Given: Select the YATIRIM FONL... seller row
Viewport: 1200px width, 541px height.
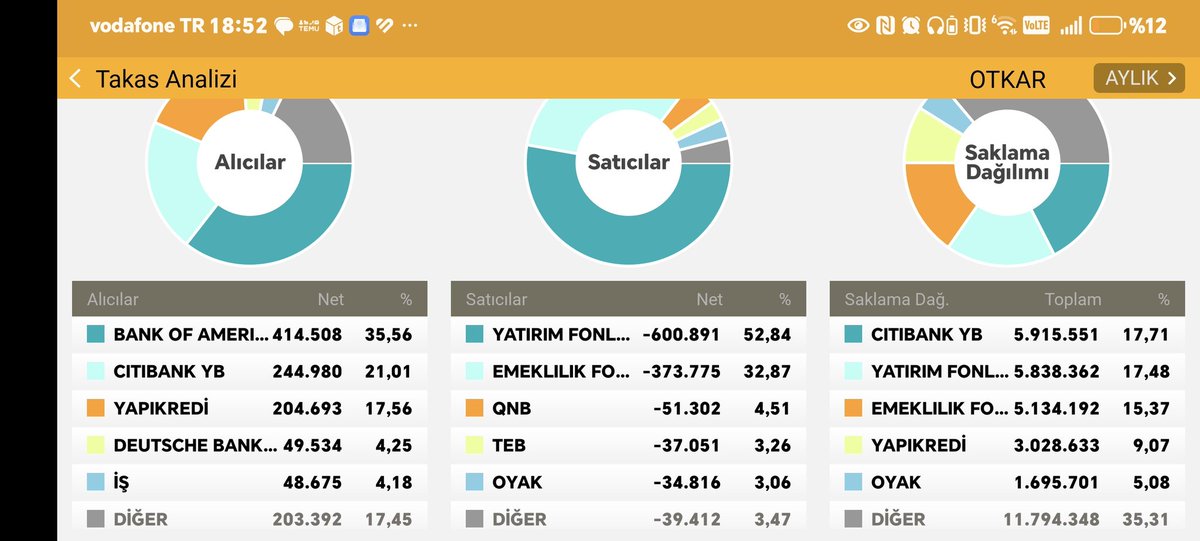Looking at the screenshot, I should [x=628, y=335].
